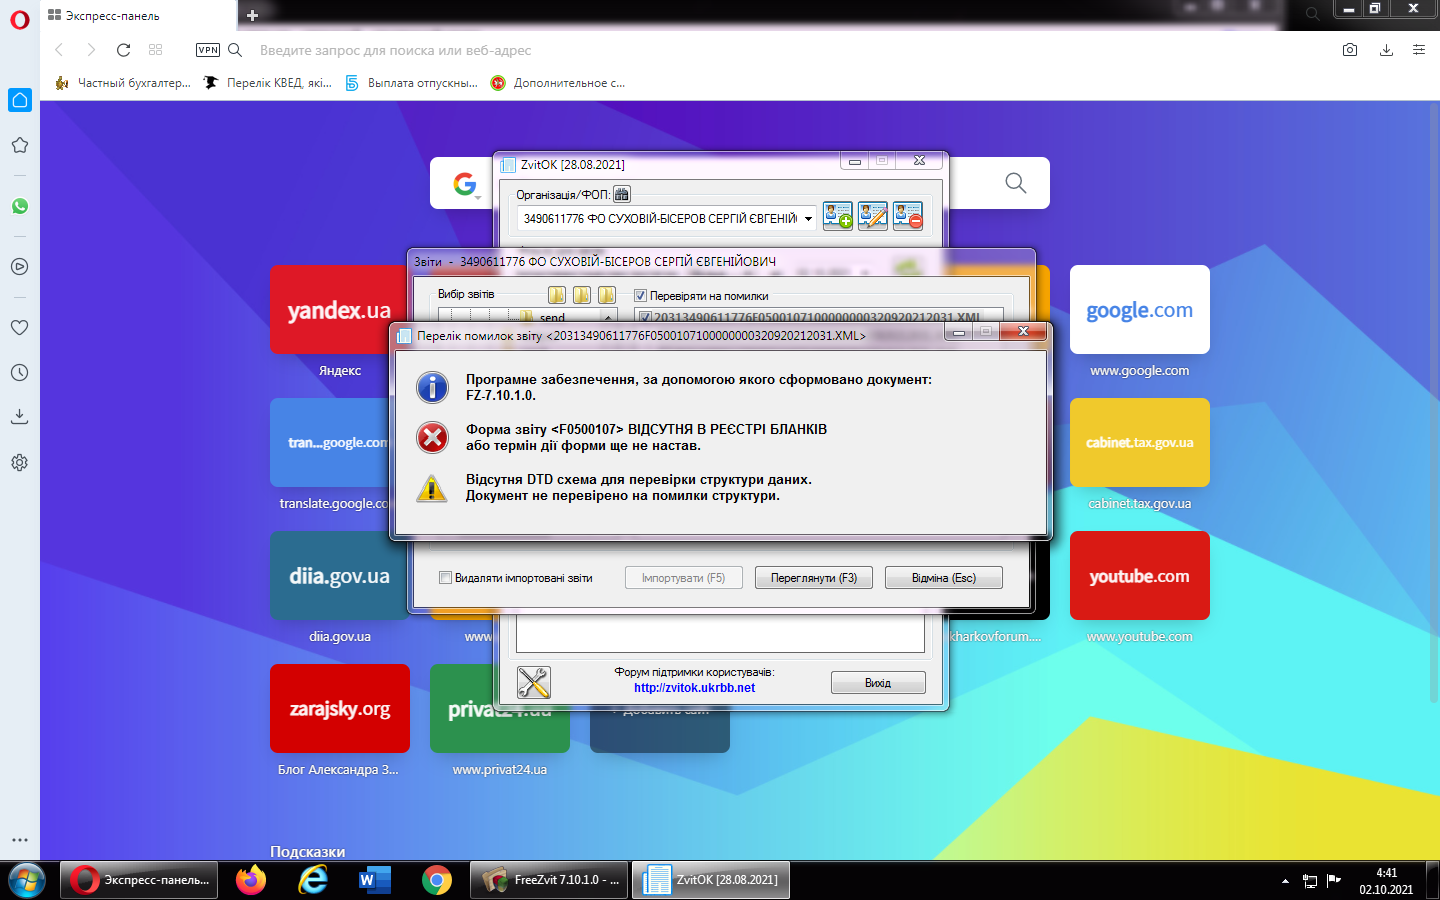The height and width of the screenshot is (900, 1440).
Task: Click the third folder icon in Вибір звітів
Action: point(607,295)
